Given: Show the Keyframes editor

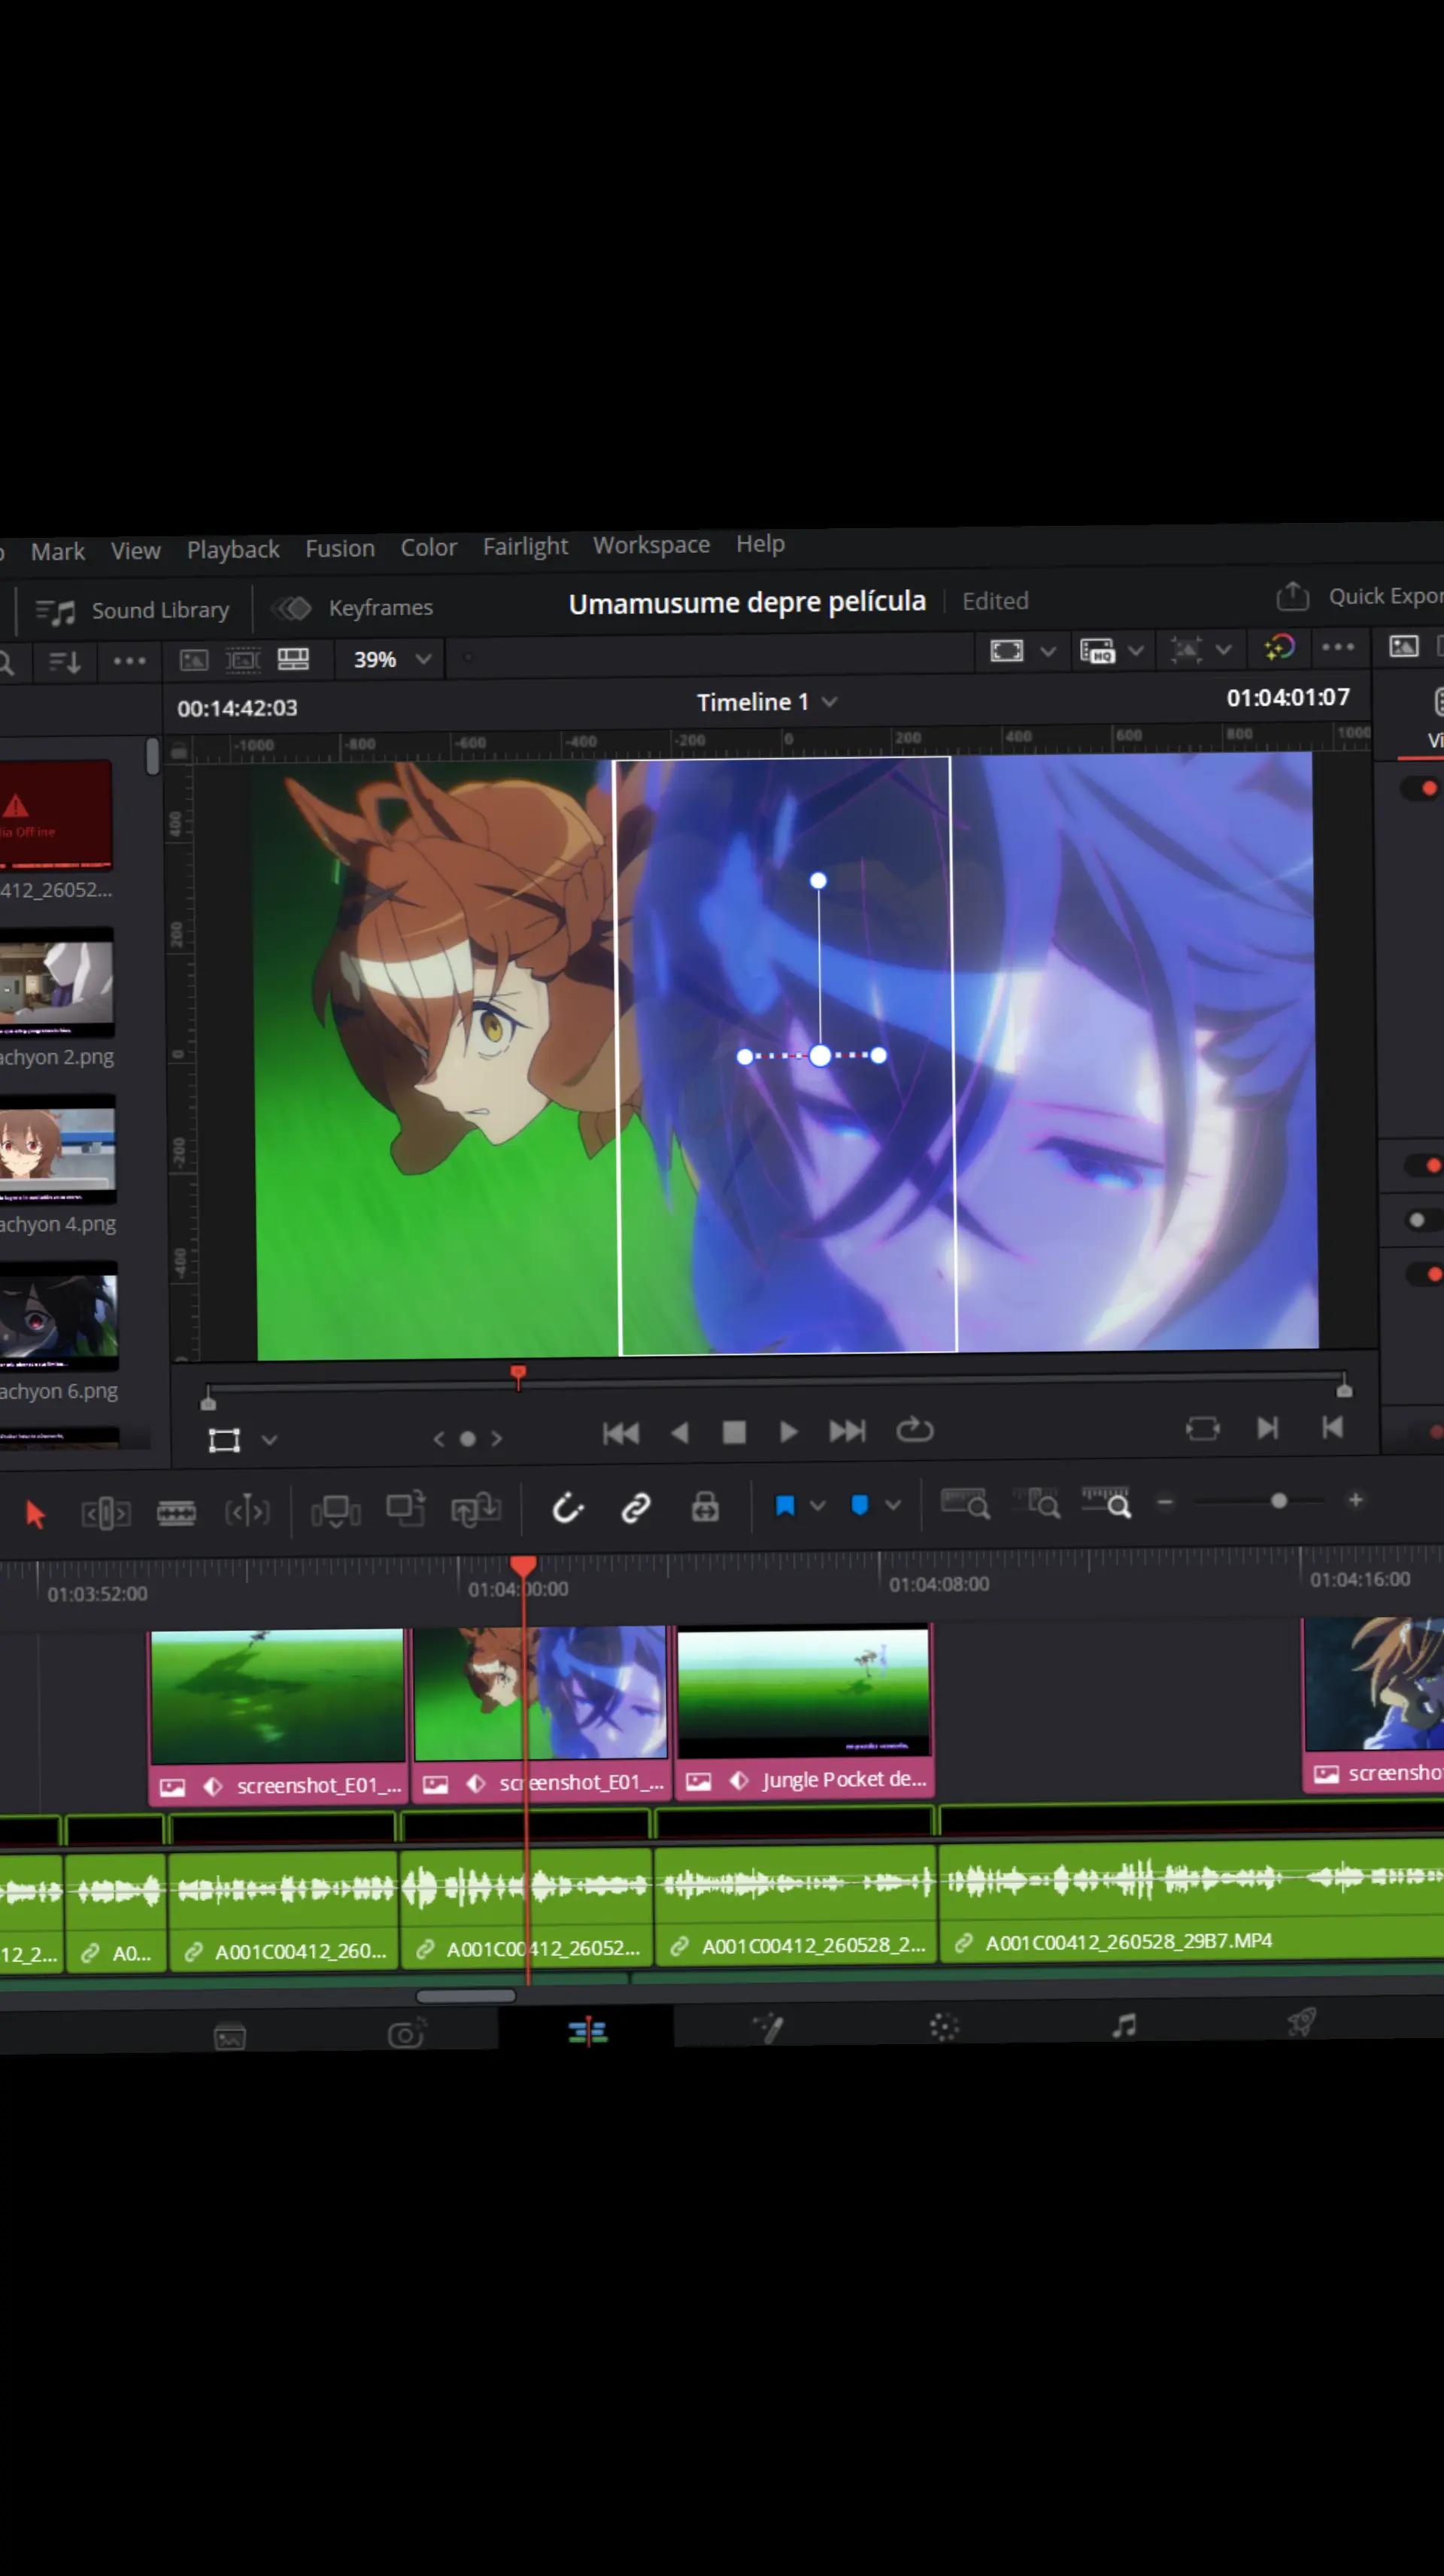Looking at the screenshot, I should click(352, 607).
